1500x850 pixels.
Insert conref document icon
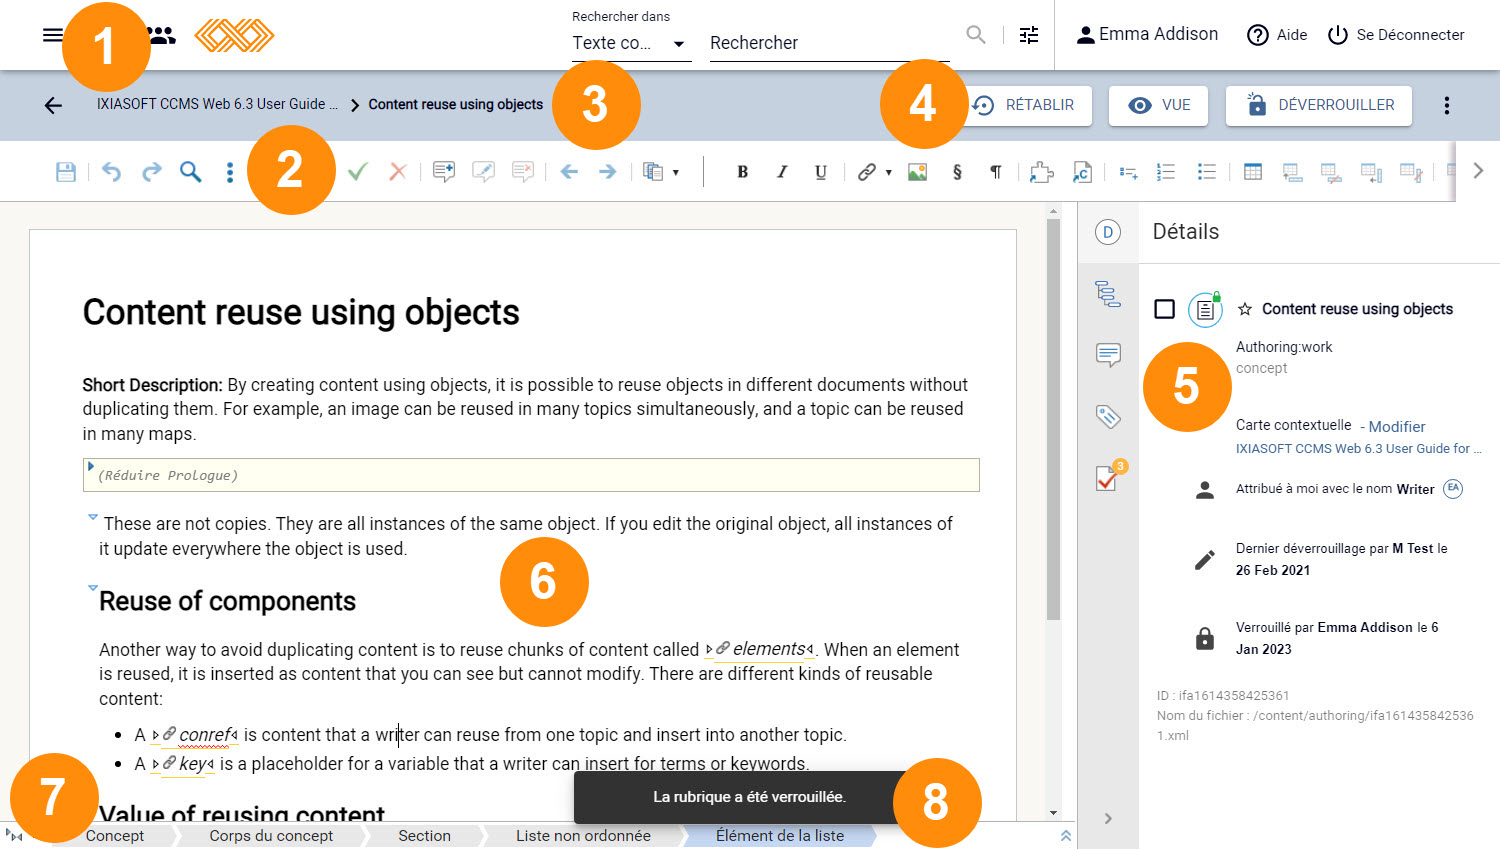click(x=1081, y=172)
